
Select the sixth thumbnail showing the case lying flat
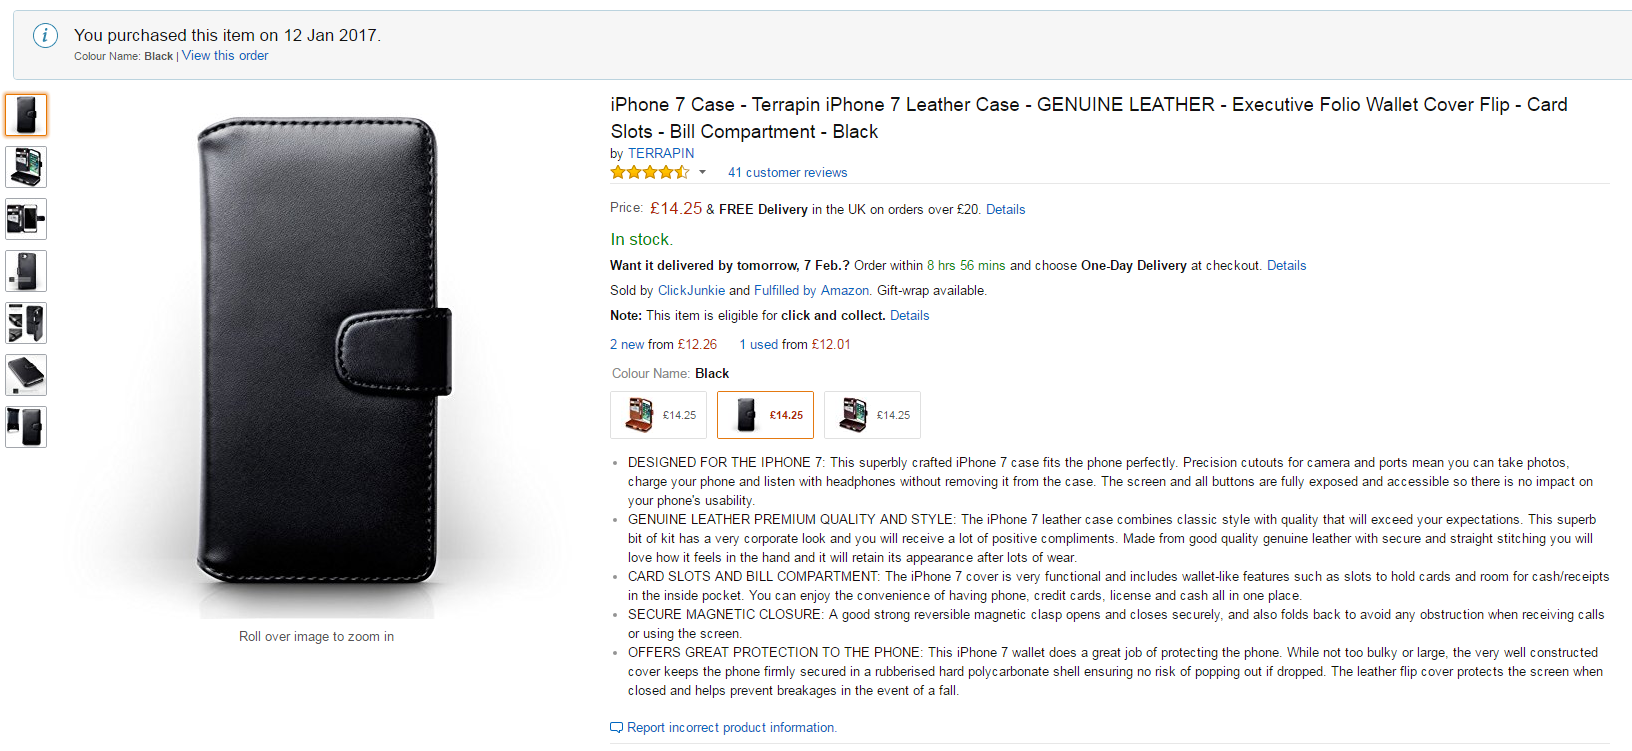coord(26,375)
